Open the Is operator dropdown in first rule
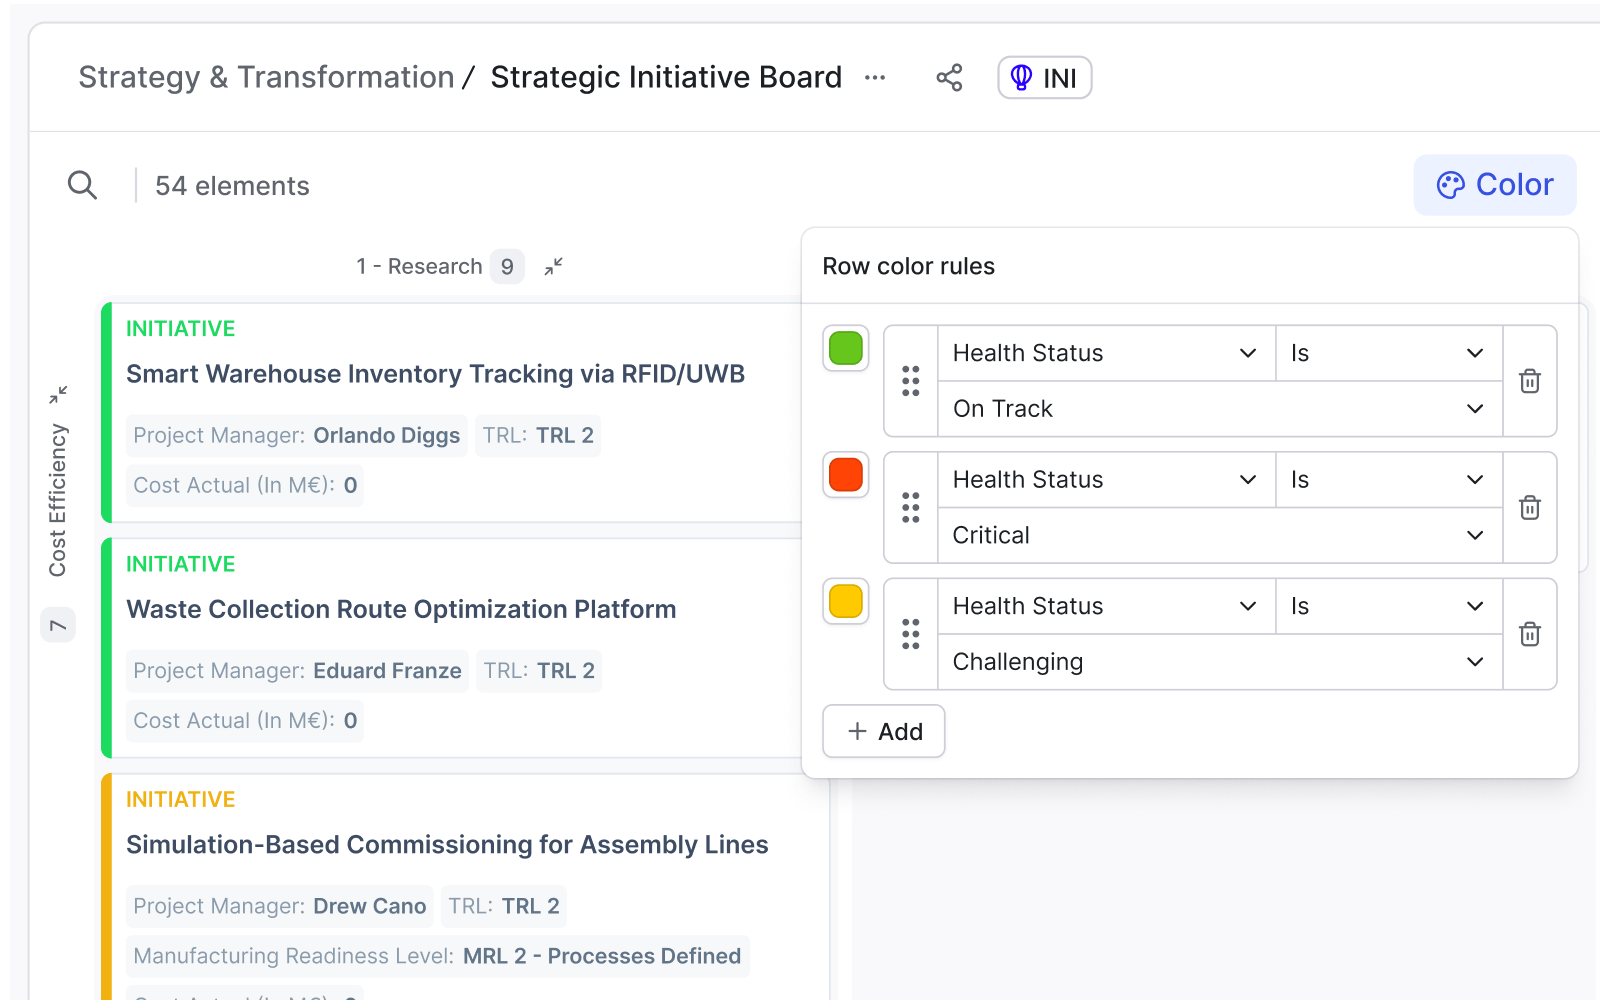 click(1389, 353)
